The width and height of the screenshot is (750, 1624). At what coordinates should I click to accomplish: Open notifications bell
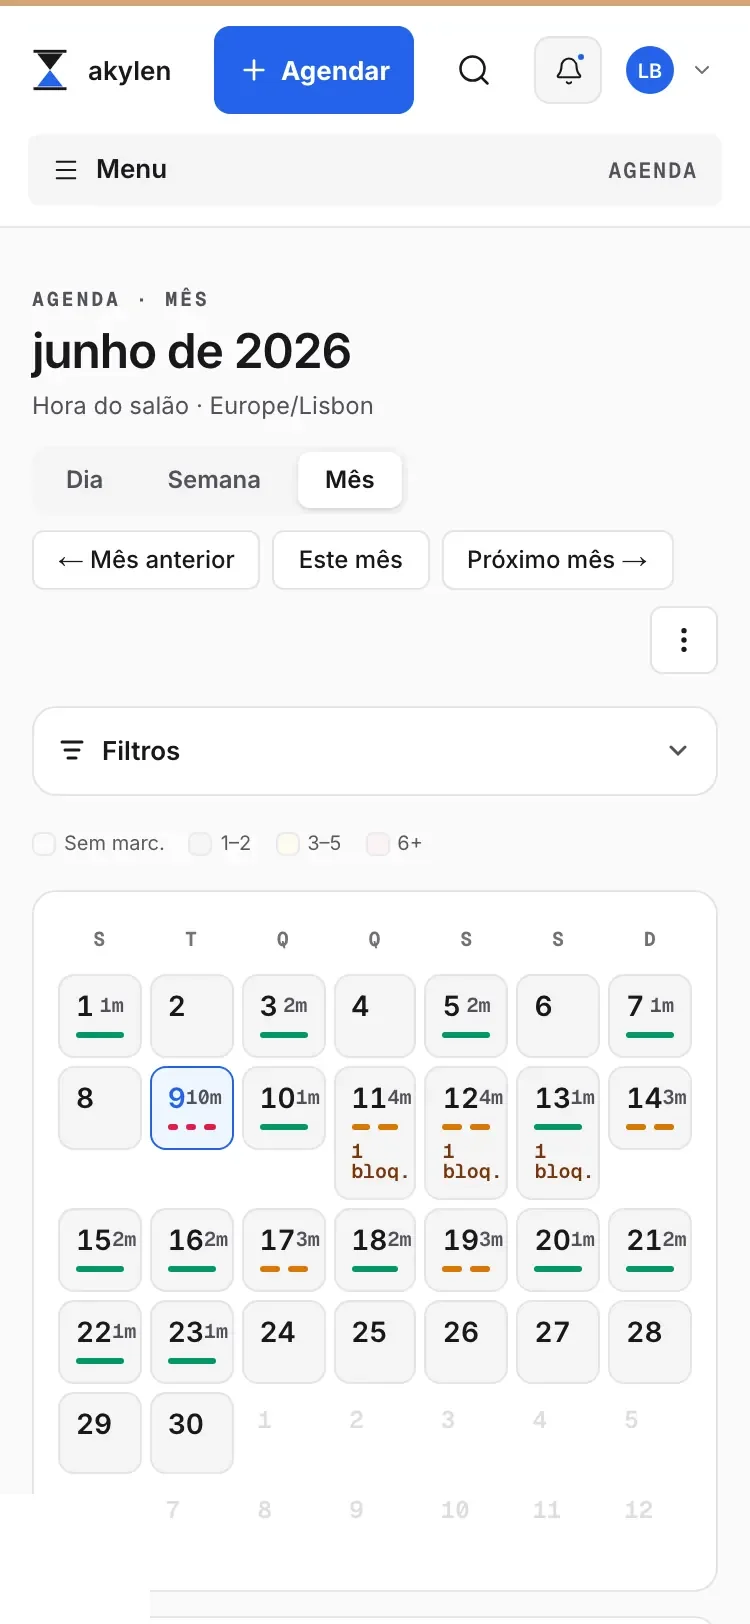(x=568, y=70)
